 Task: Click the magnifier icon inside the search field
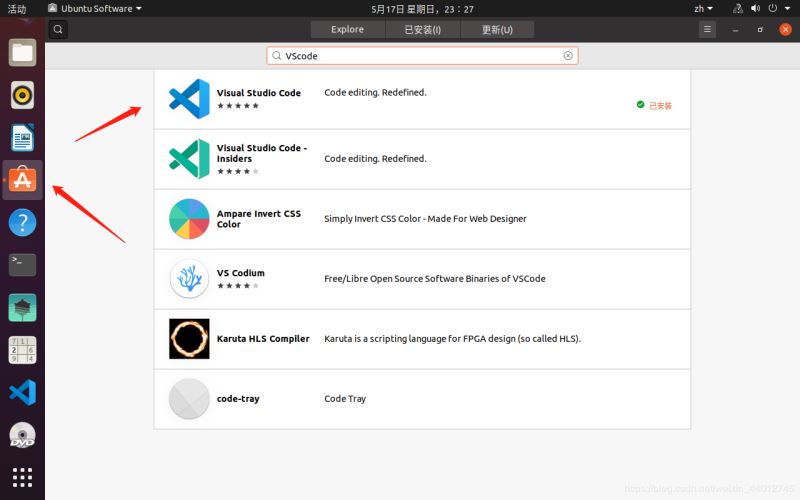[277, 56]
